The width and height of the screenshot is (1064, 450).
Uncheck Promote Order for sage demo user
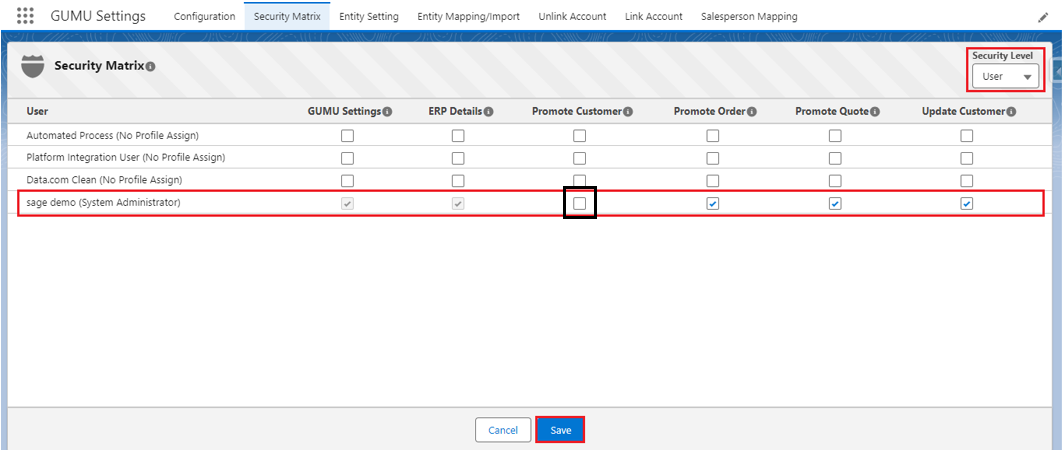(712, 204)
